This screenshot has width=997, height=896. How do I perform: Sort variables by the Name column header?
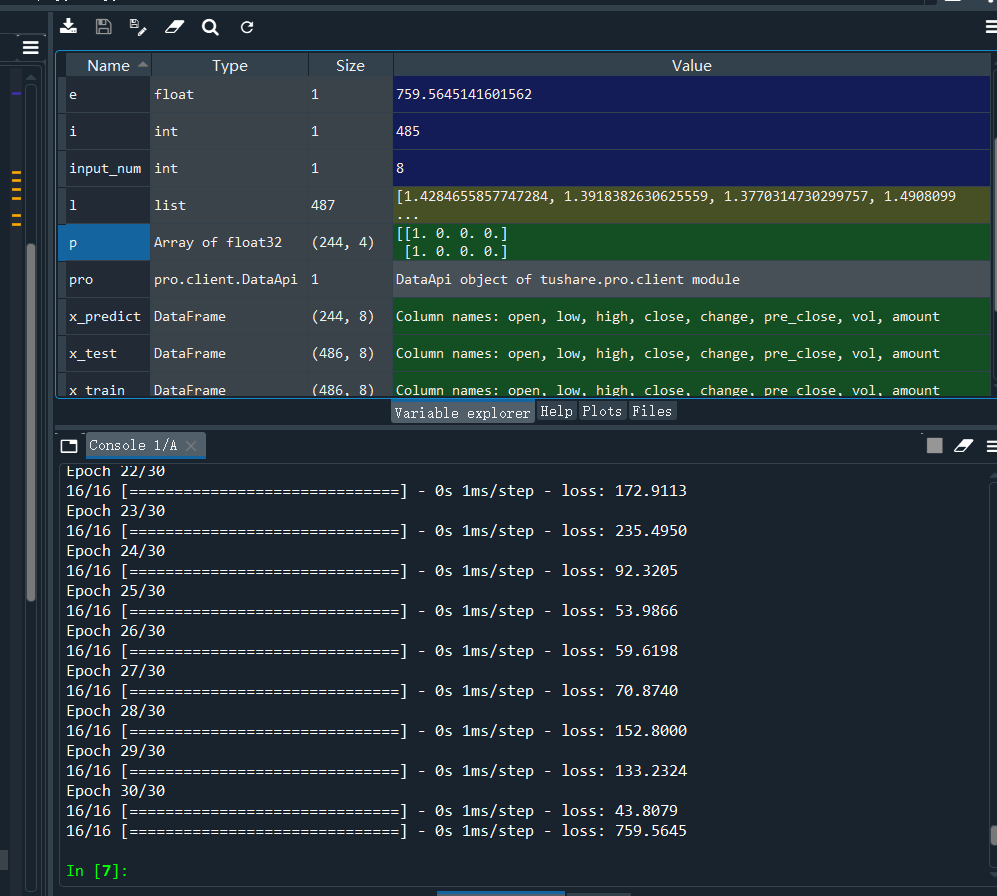coord(108,65)
